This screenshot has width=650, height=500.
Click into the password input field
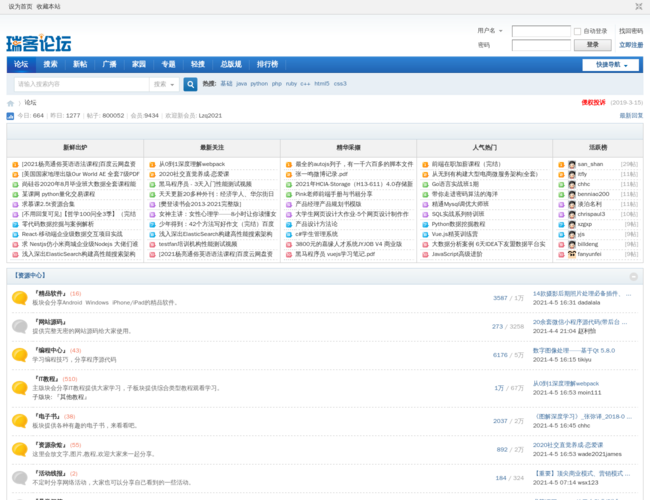540,45
